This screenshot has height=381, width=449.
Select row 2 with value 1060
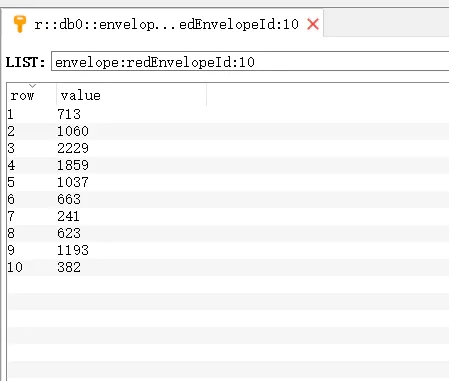click(x=228, y=131)
